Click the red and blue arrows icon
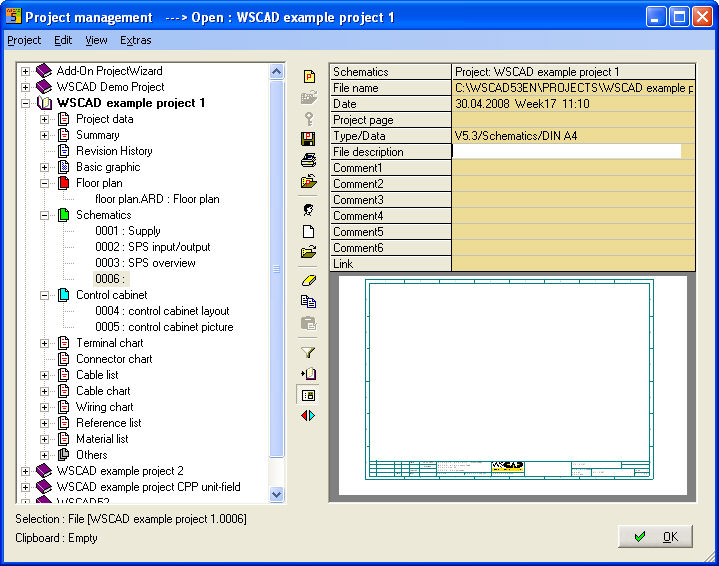The height and width of the screenshot is (566, 719). coord(308,416)
